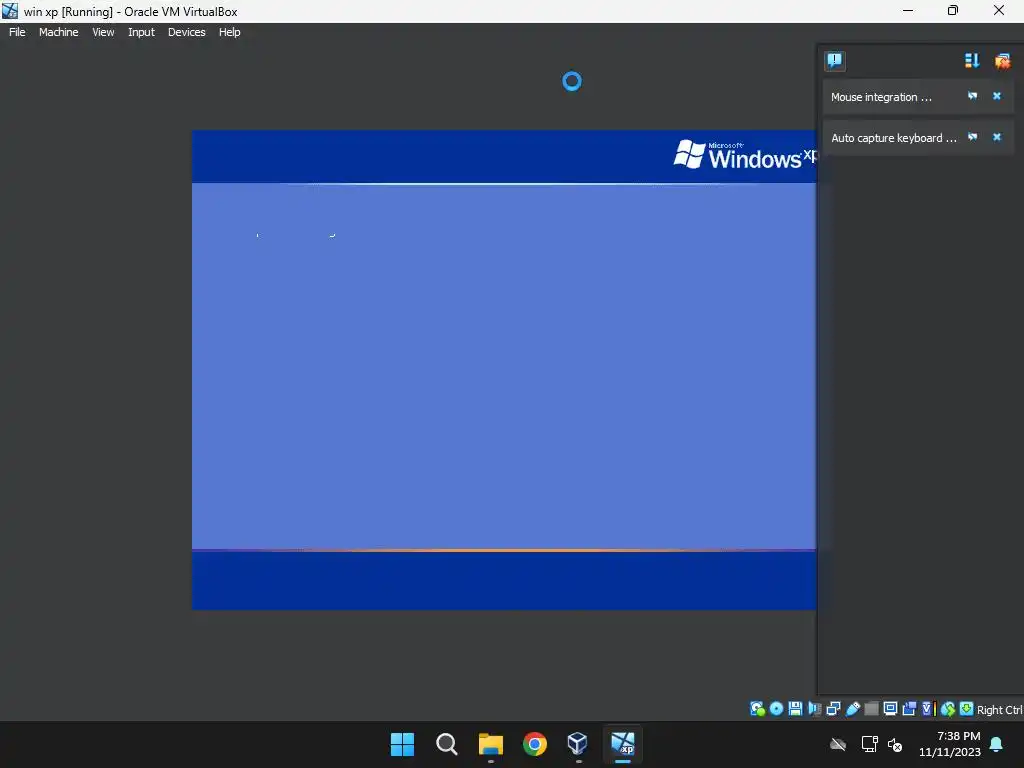Click the mouse integration indicator
Screen dimensions: 1024x768
pos(948,709)
